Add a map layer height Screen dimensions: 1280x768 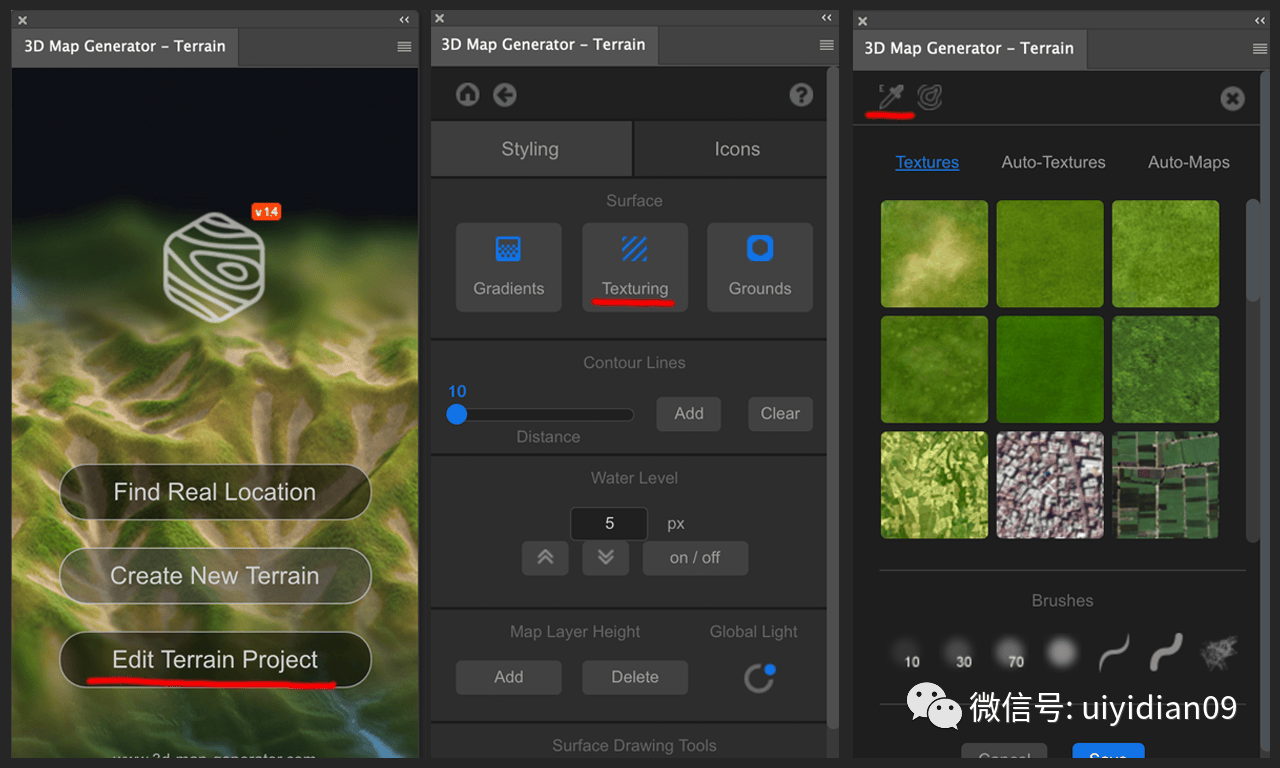[x=508, y=677]
